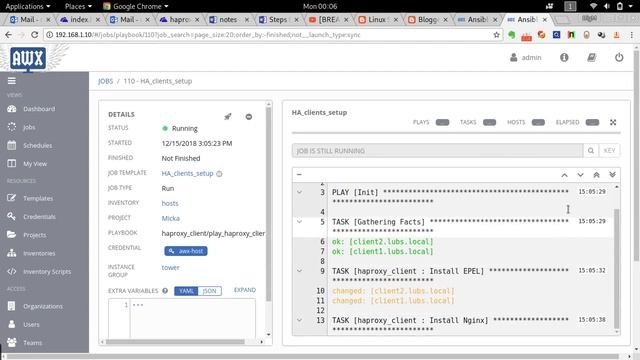This screenshot has height=360, width=640.
Task: Click the KEY button
Action: click(x=609, y=151)
